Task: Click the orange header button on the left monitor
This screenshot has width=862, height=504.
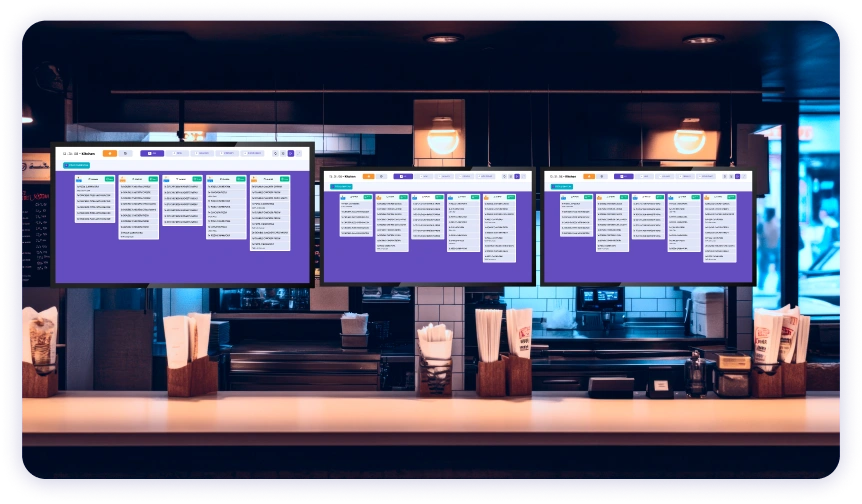Action: pyautogui.click(x=110, y=153)
